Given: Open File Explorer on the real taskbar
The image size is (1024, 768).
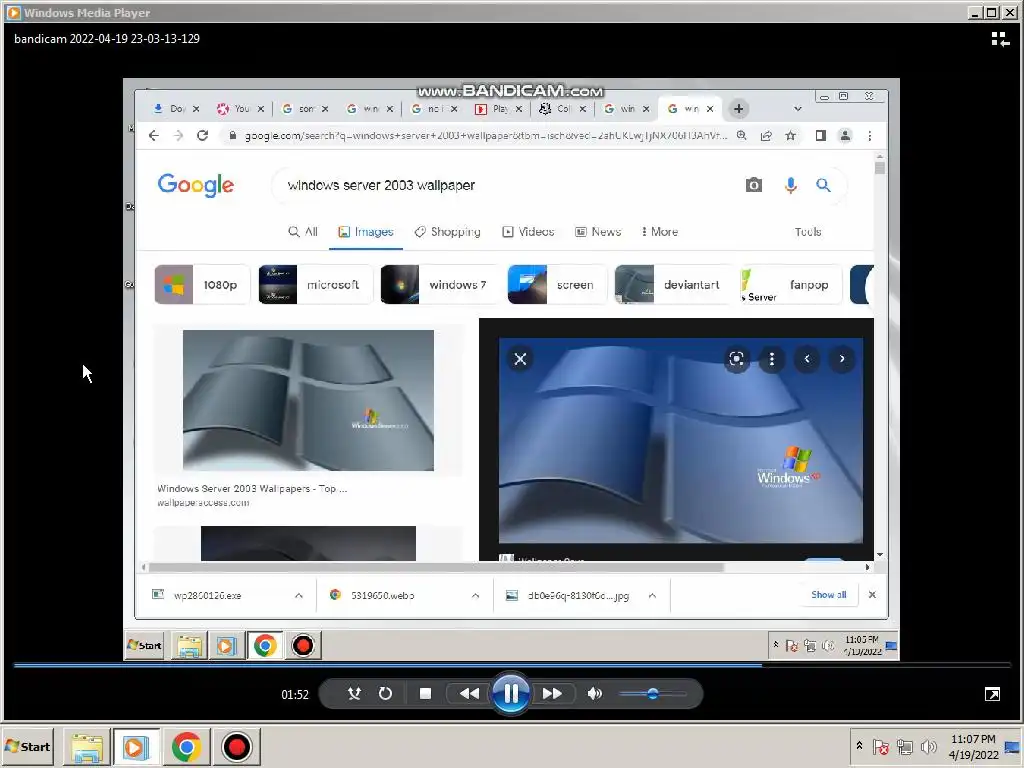Looking at the screenshot, I should pyautogui.click(x=87, y=746).
